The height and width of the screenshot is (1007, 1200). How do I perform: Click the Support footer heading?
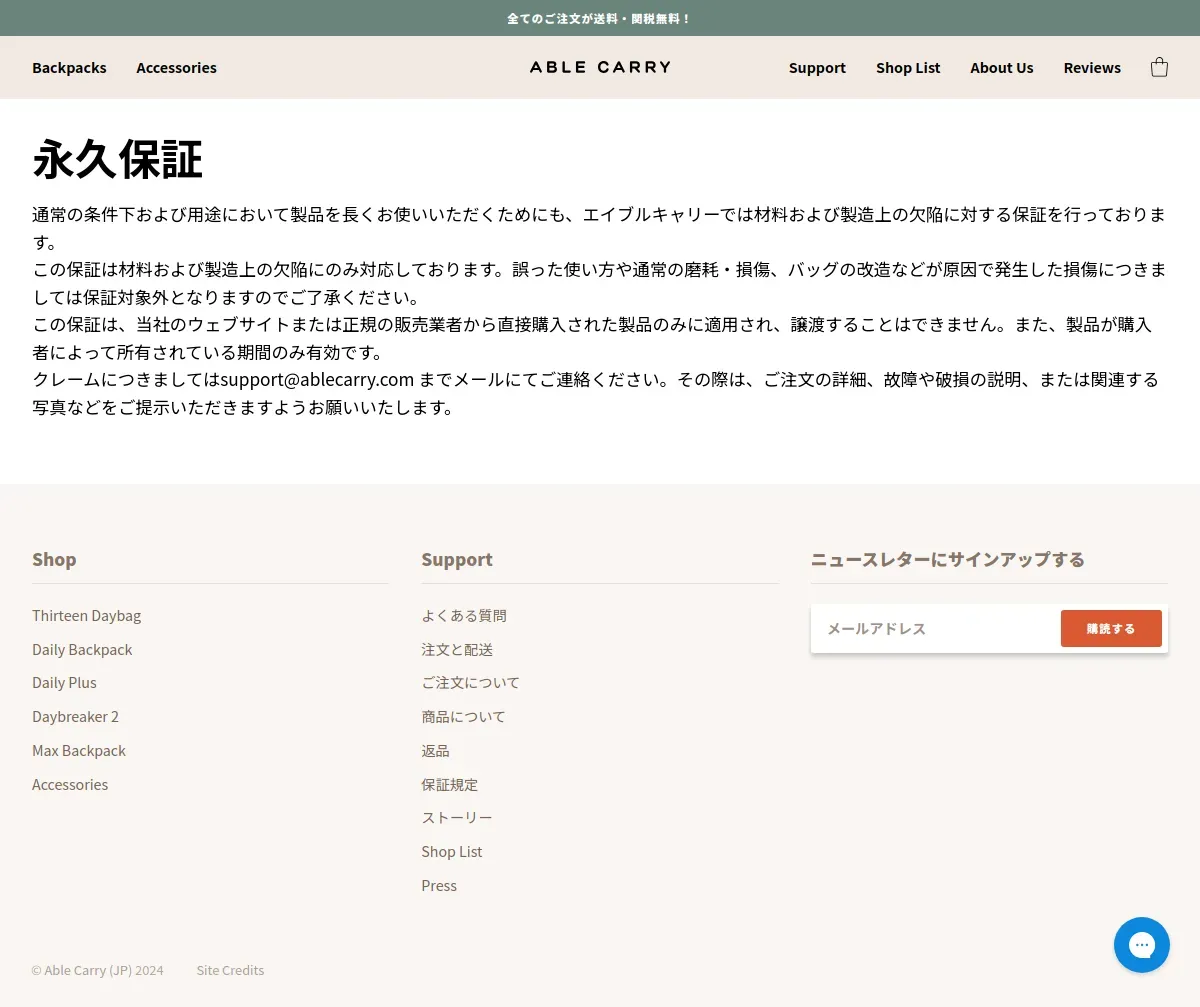pyautogui.click(x=457, y=560)
